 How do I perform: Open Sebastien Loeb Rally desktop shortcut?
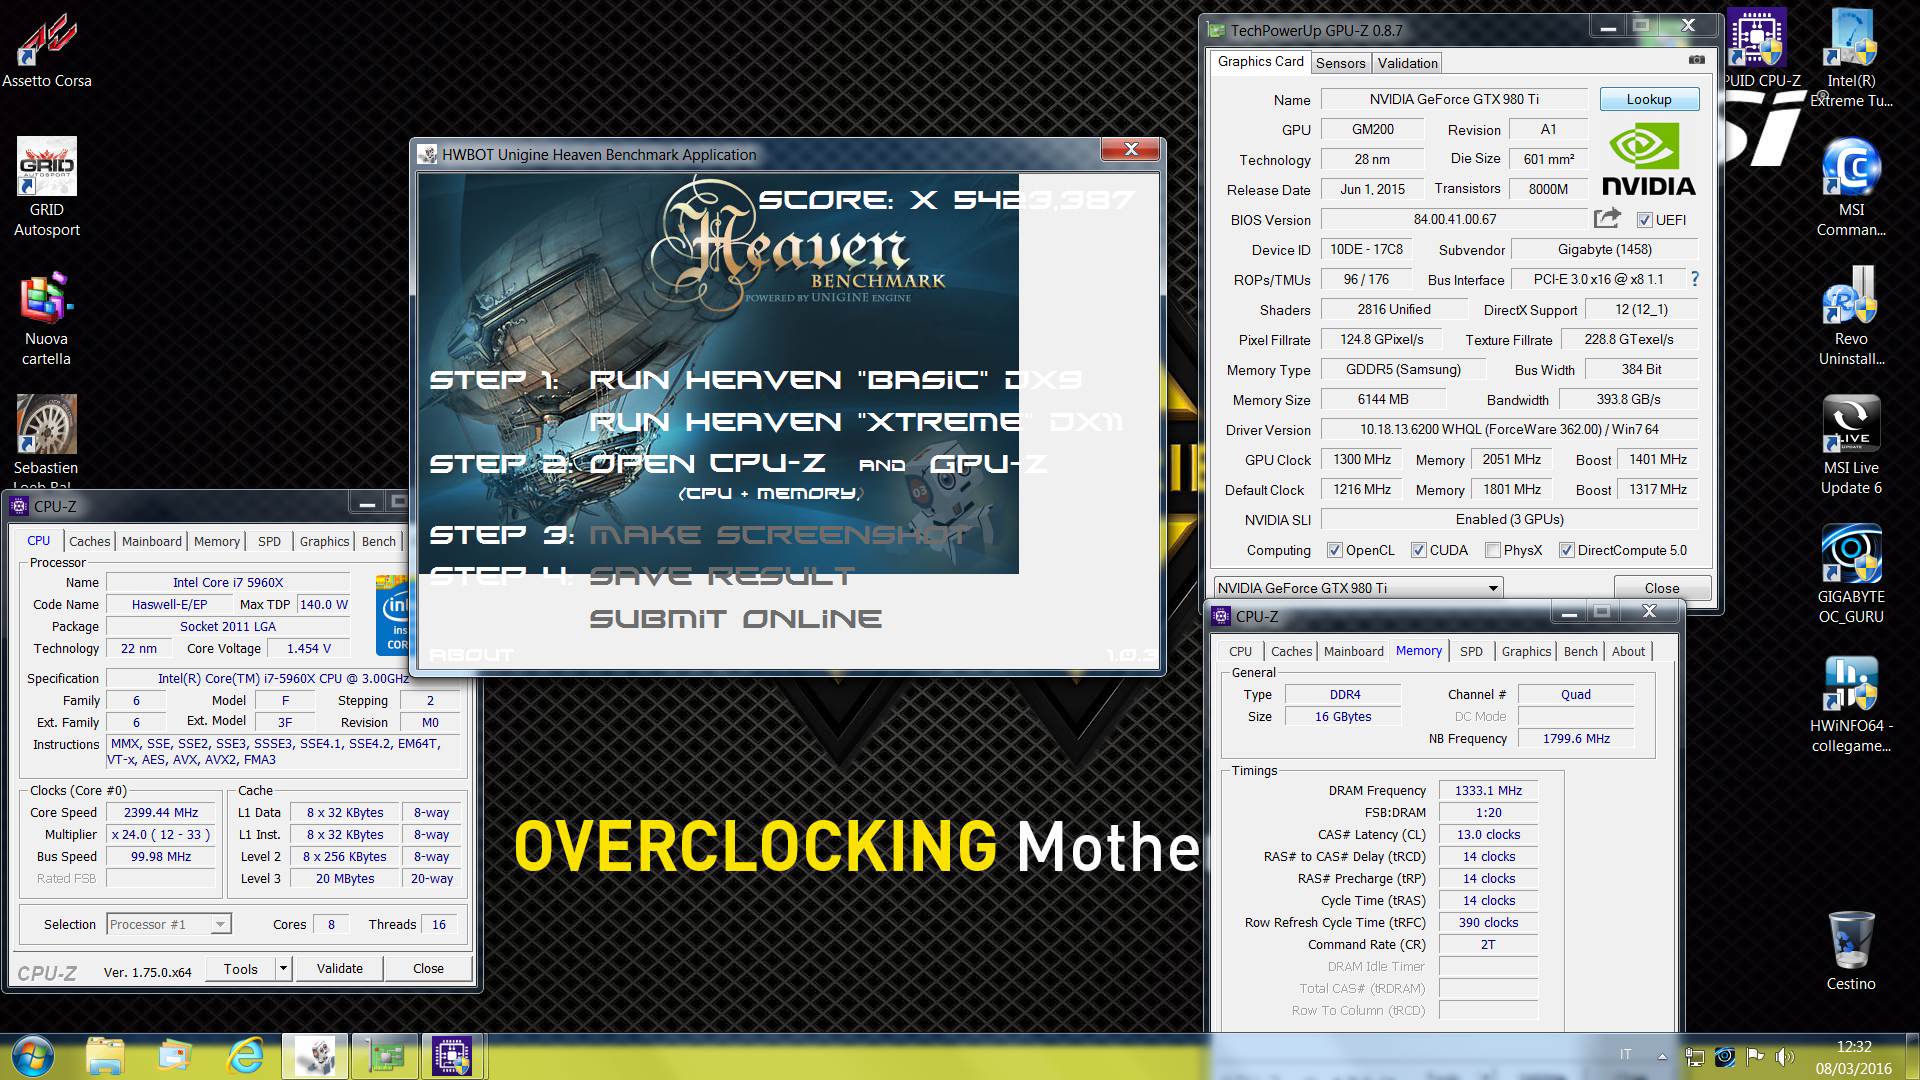[x=46, y=440]
